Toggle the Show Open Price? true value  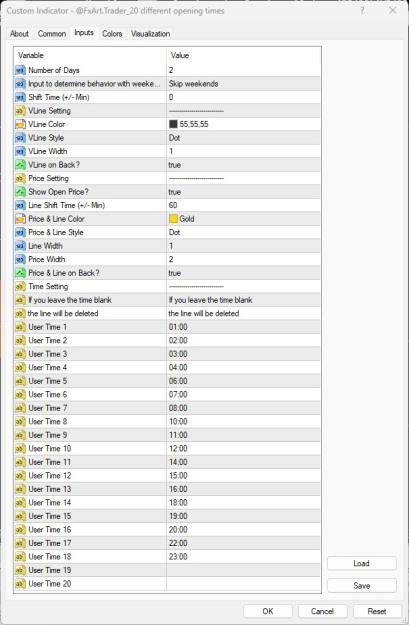tap(243, 192)
